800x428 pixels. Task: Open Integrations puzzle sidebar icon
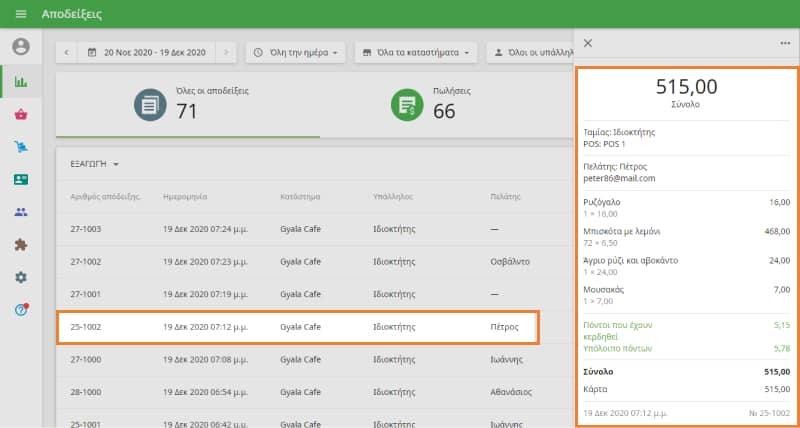pos(21,244)
